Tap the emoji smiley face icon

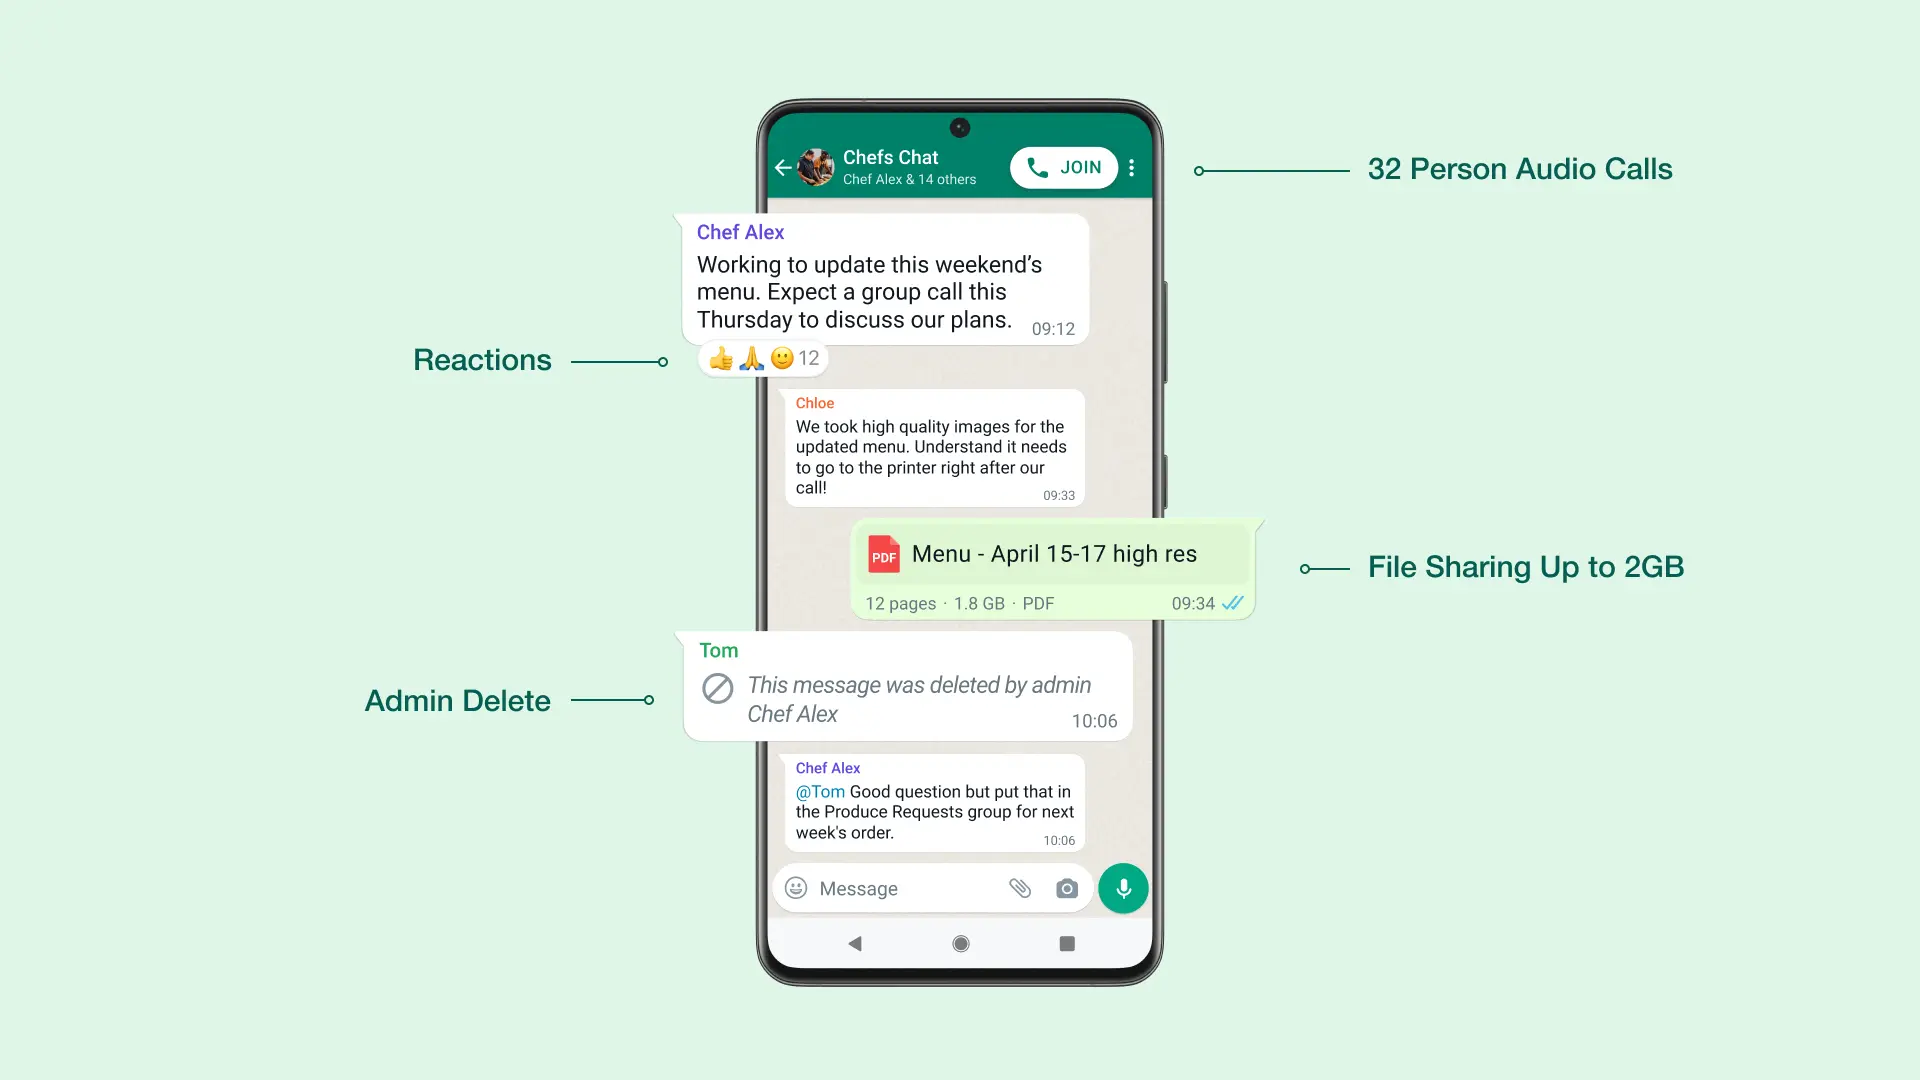pos(796,887)
